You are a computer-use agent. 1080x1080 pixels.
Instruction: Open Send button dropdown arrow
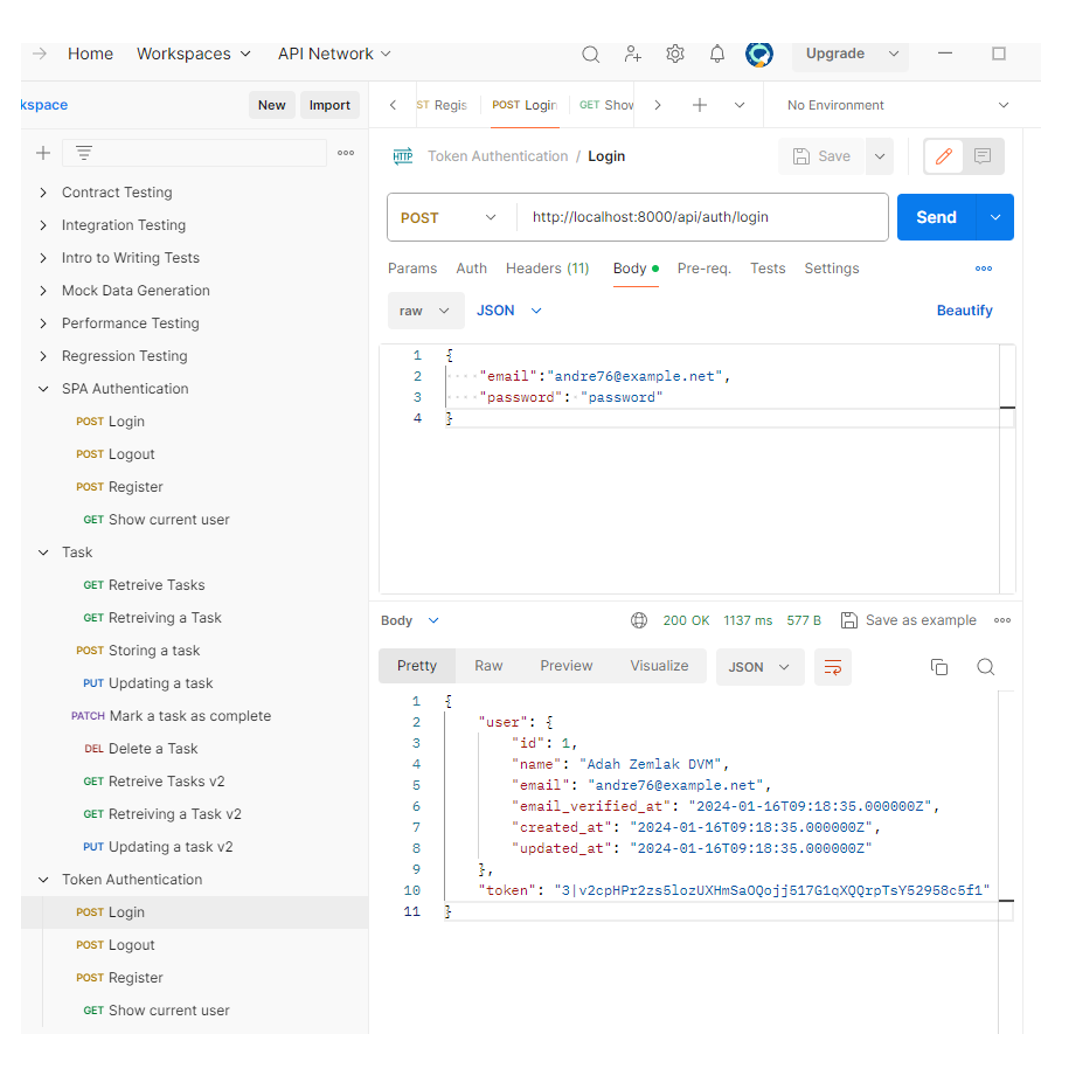[995, 218]
